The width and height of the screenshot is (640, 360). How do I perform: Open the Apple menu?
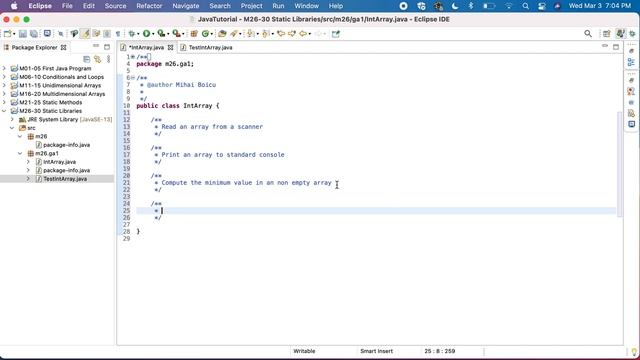(14, 6)
